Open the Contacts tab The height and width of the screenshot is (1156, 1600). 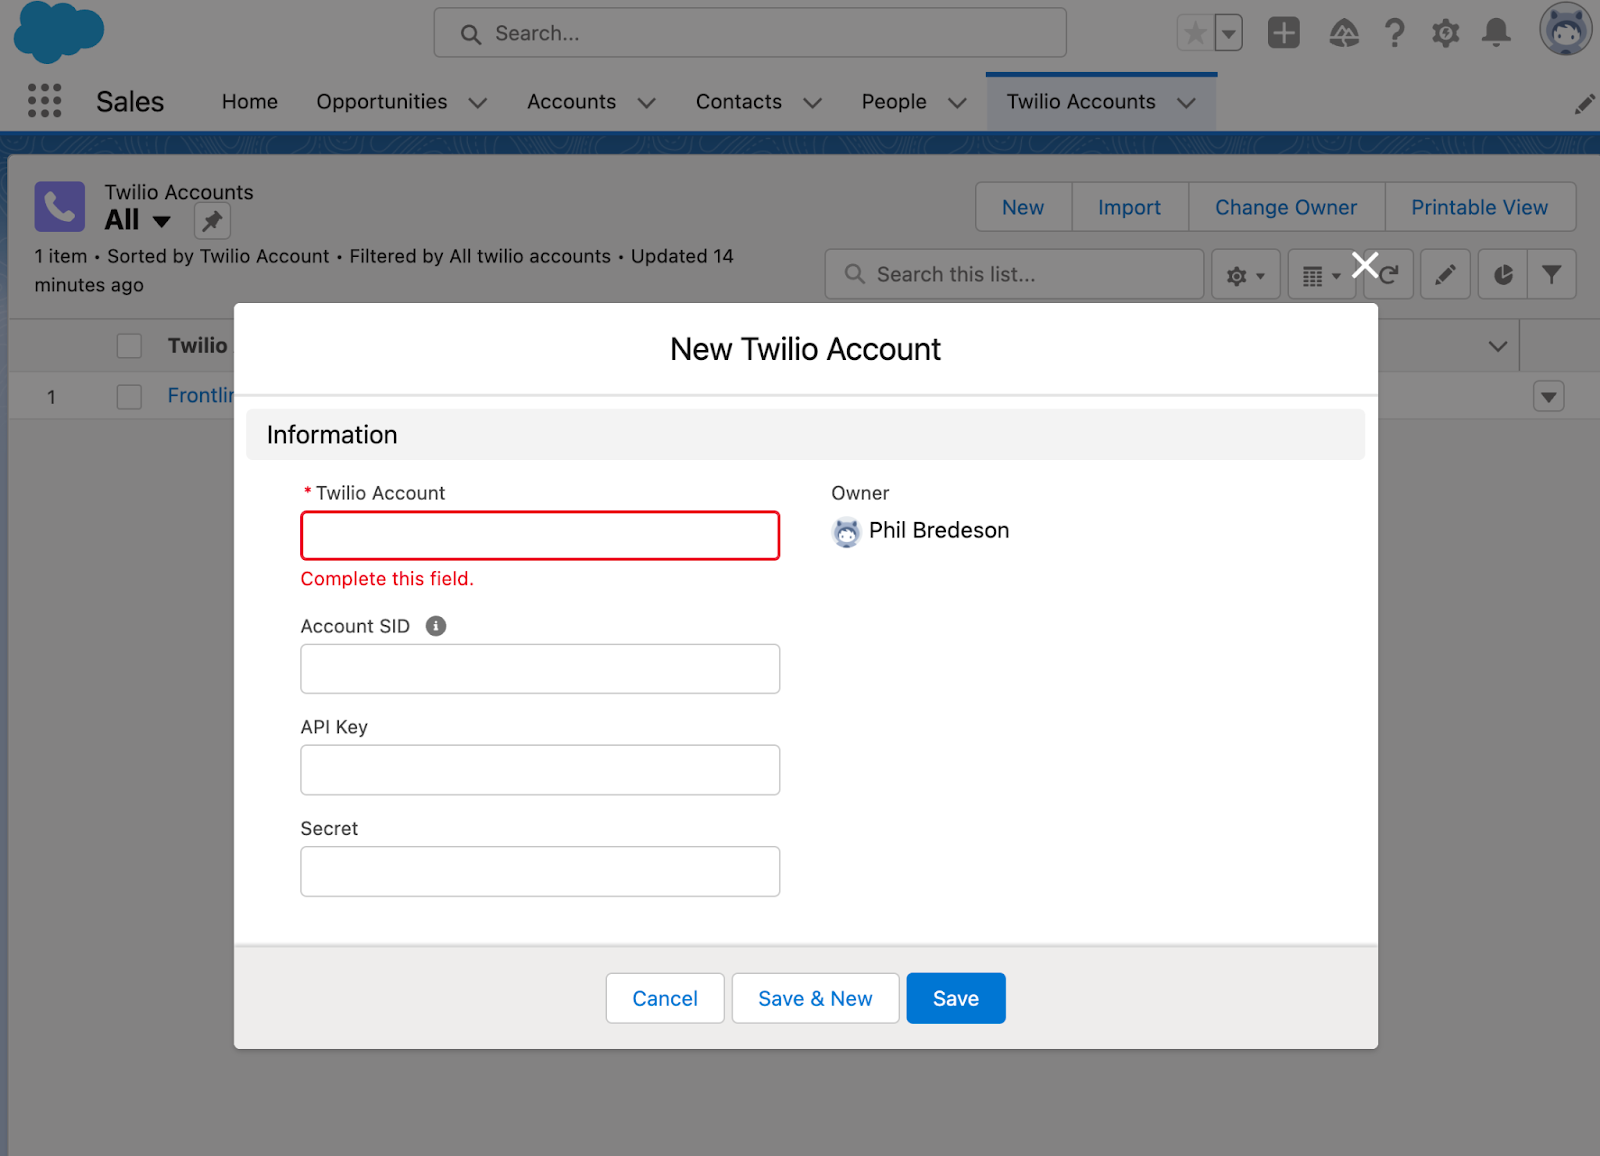tap(739, 102)
